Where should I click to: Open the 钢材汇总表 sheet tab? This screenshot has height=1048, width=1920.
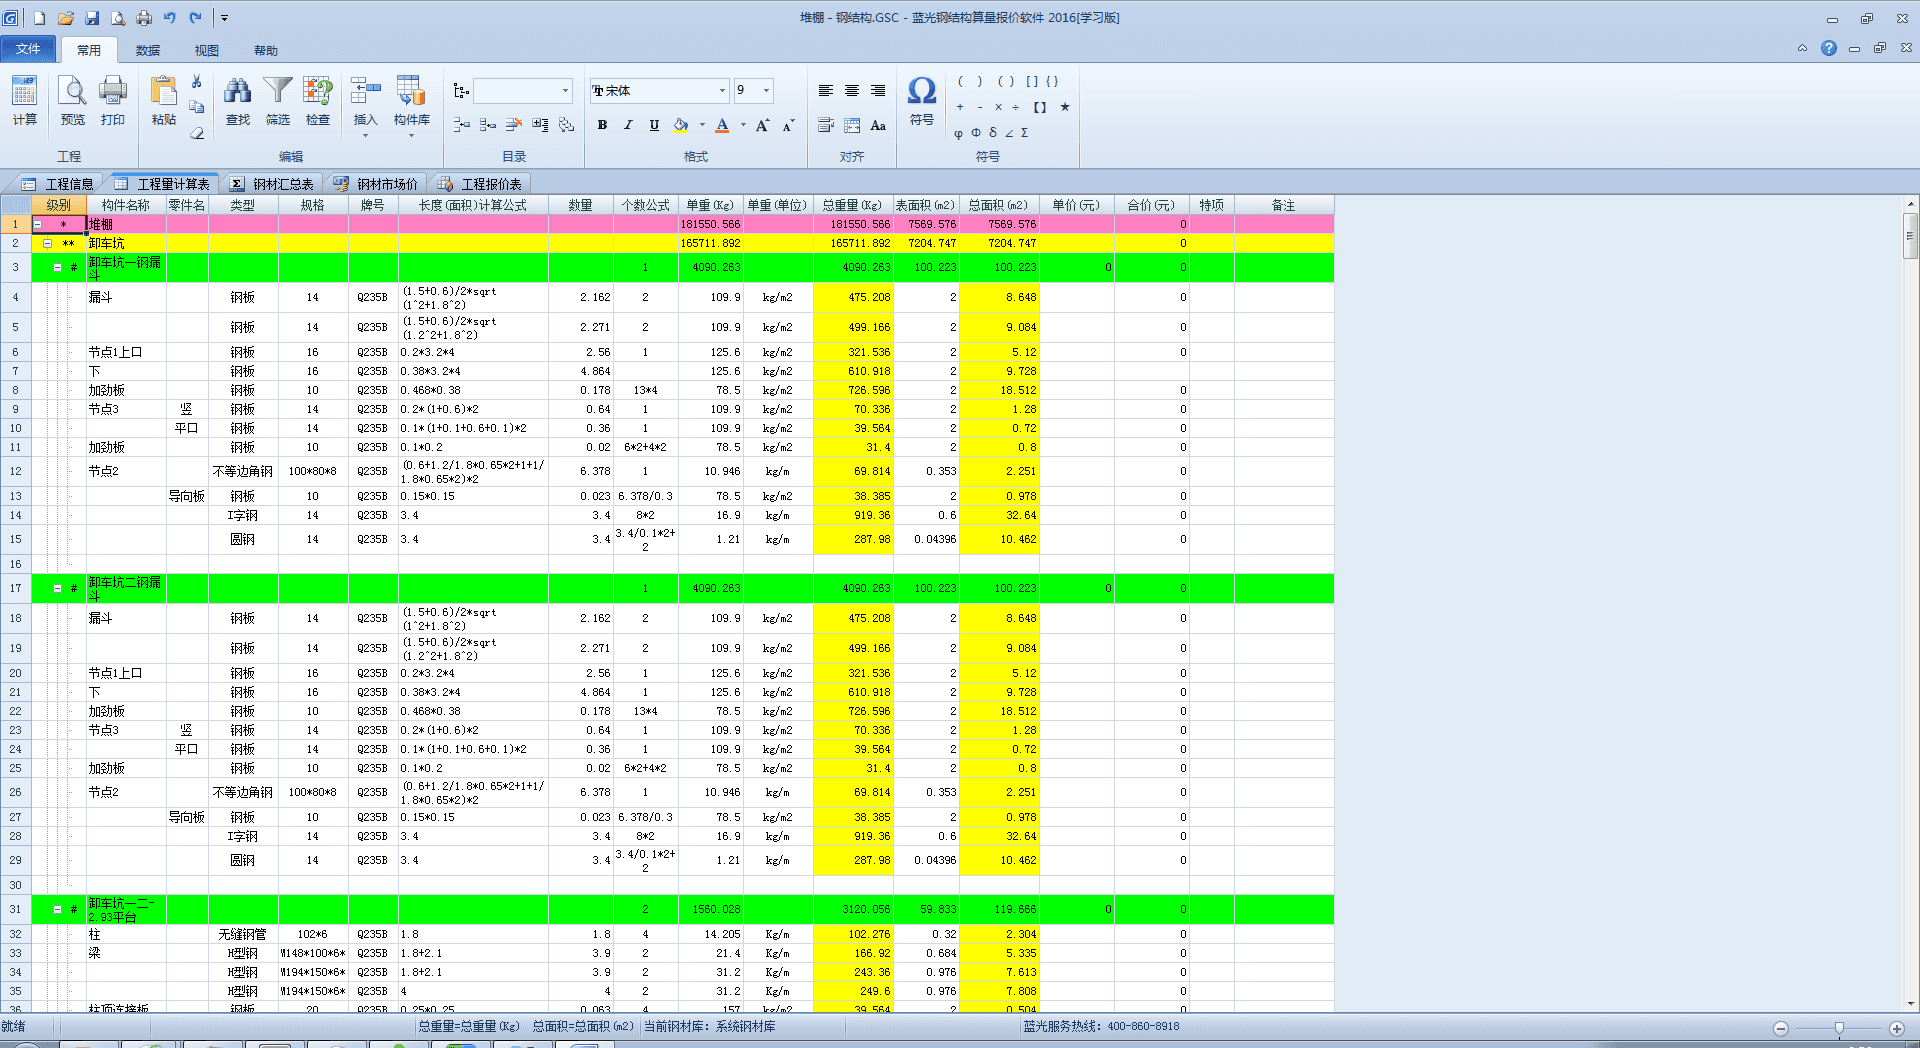click(272, 184)
